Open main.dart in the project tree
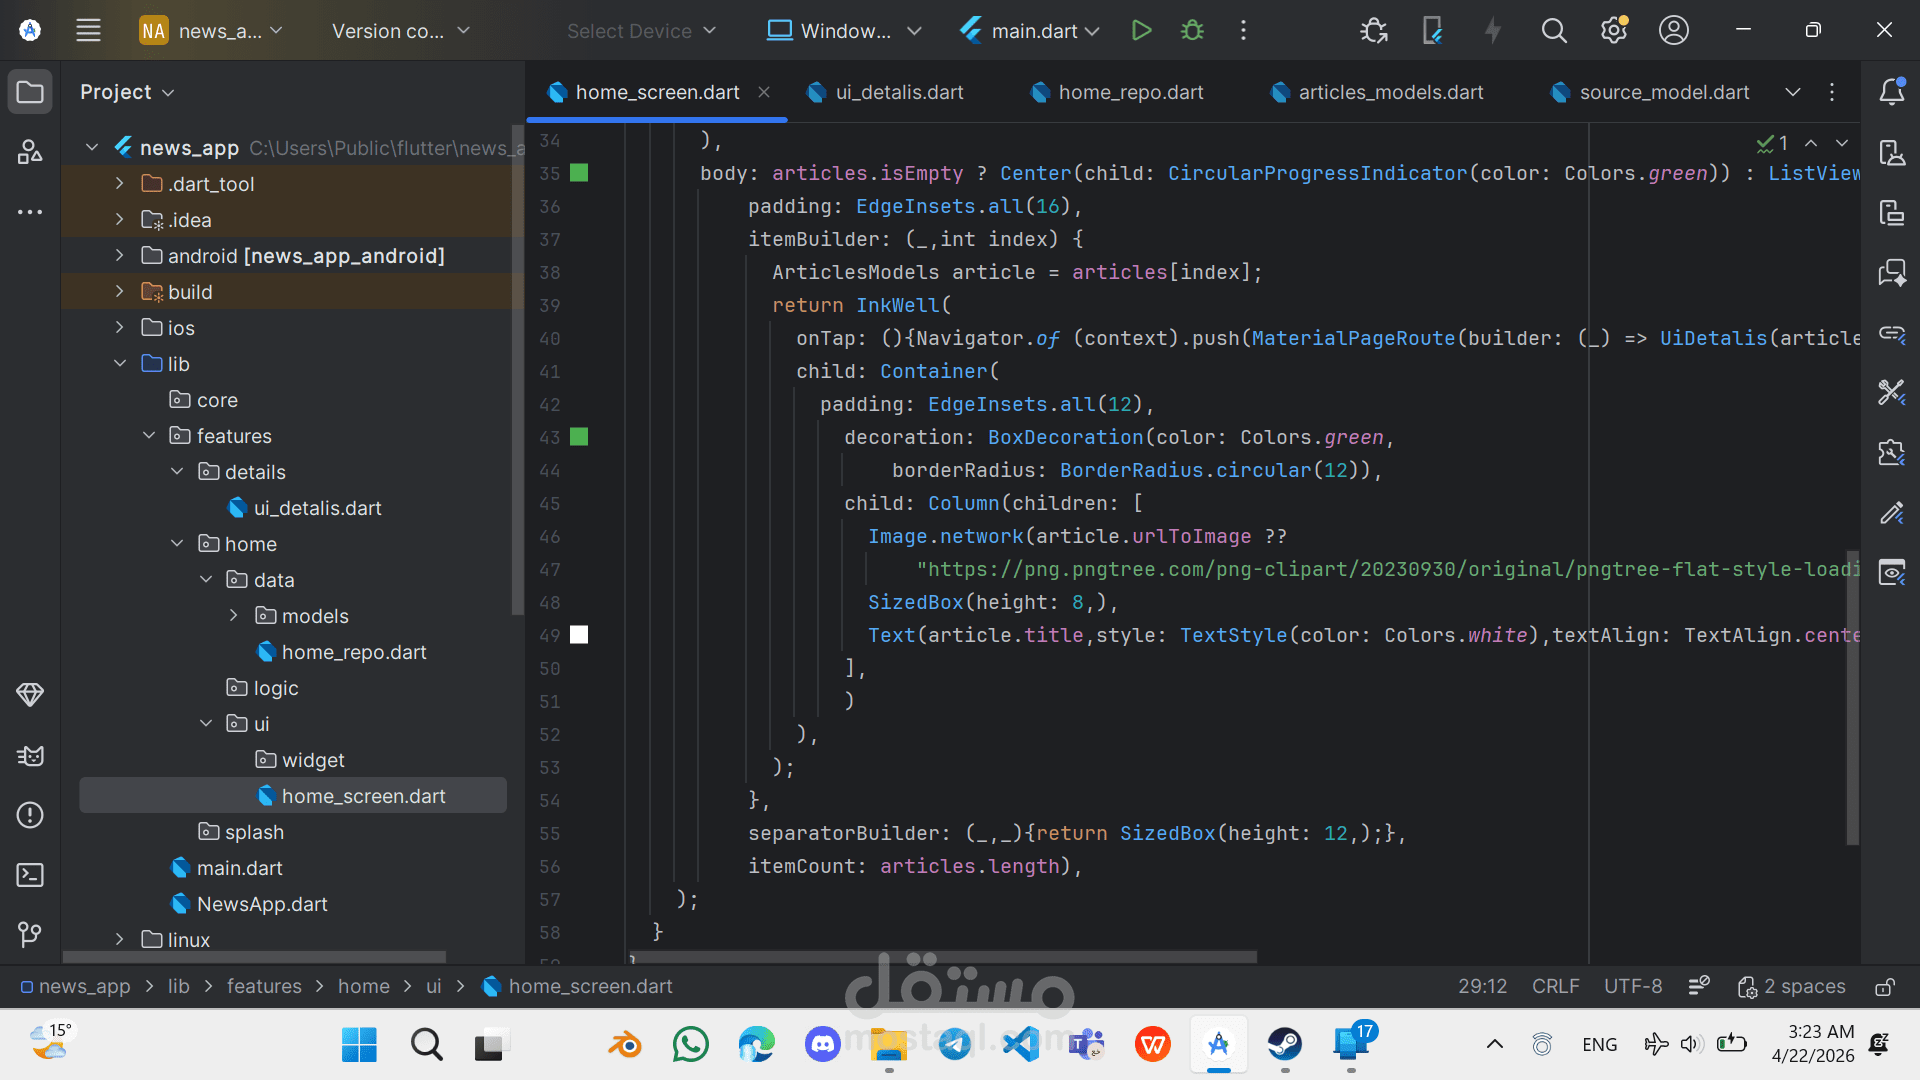This screenshot has height=1080, width=1920. click(x=239, y=868)
